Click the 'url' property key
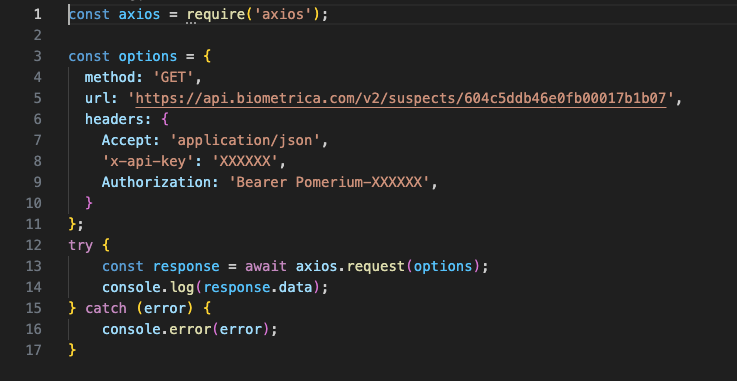The width and height of the screenshot is (737, 381). 97,98
